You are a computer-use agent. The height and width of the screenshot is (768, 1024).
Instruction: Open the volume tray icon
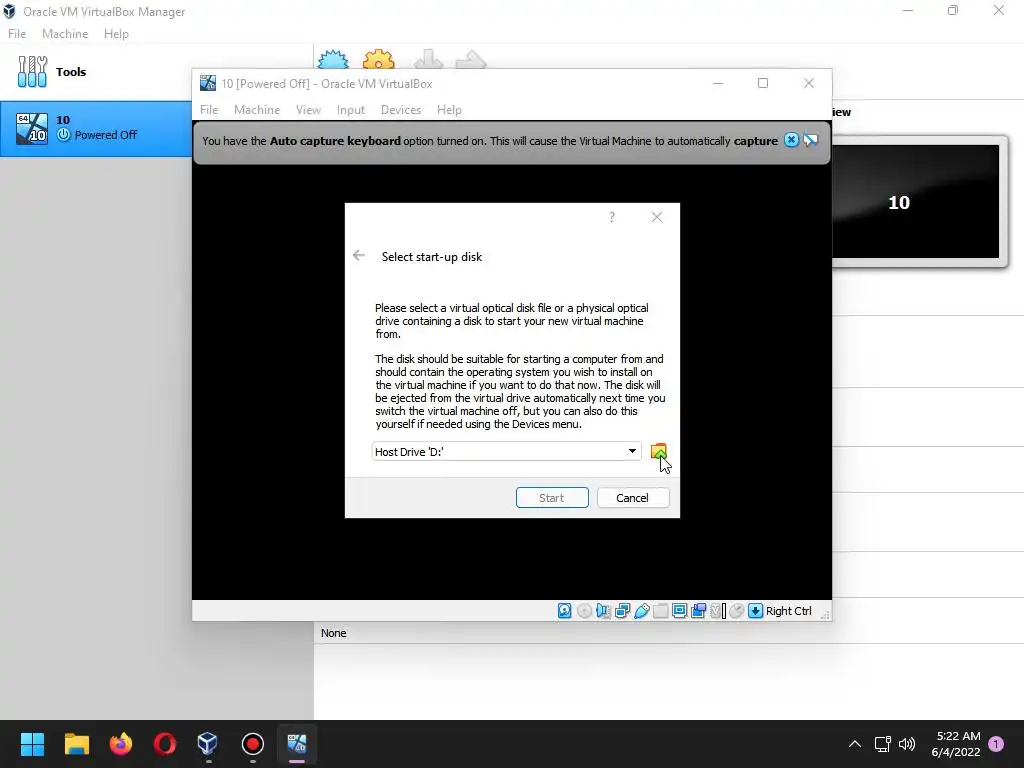click(907, 744)
